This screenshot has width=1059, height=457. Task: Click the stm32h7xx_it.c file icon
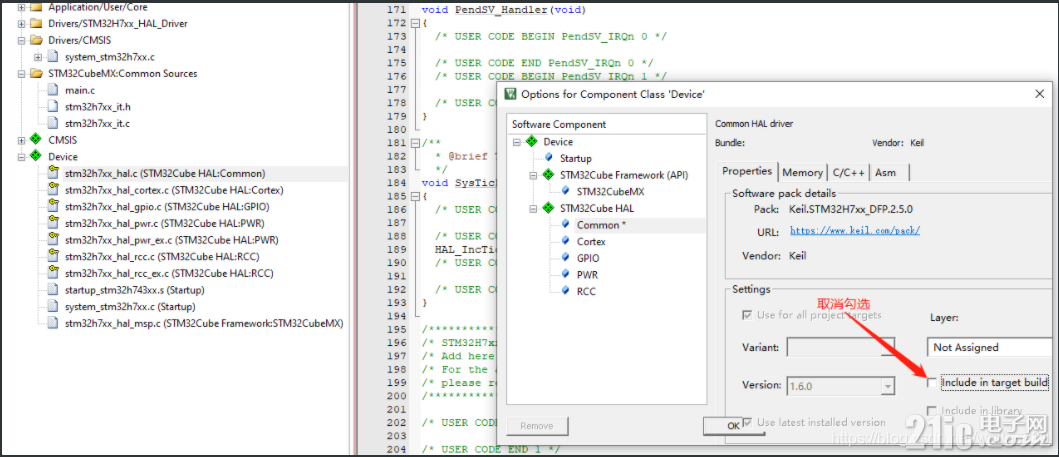tap(53, 124)
